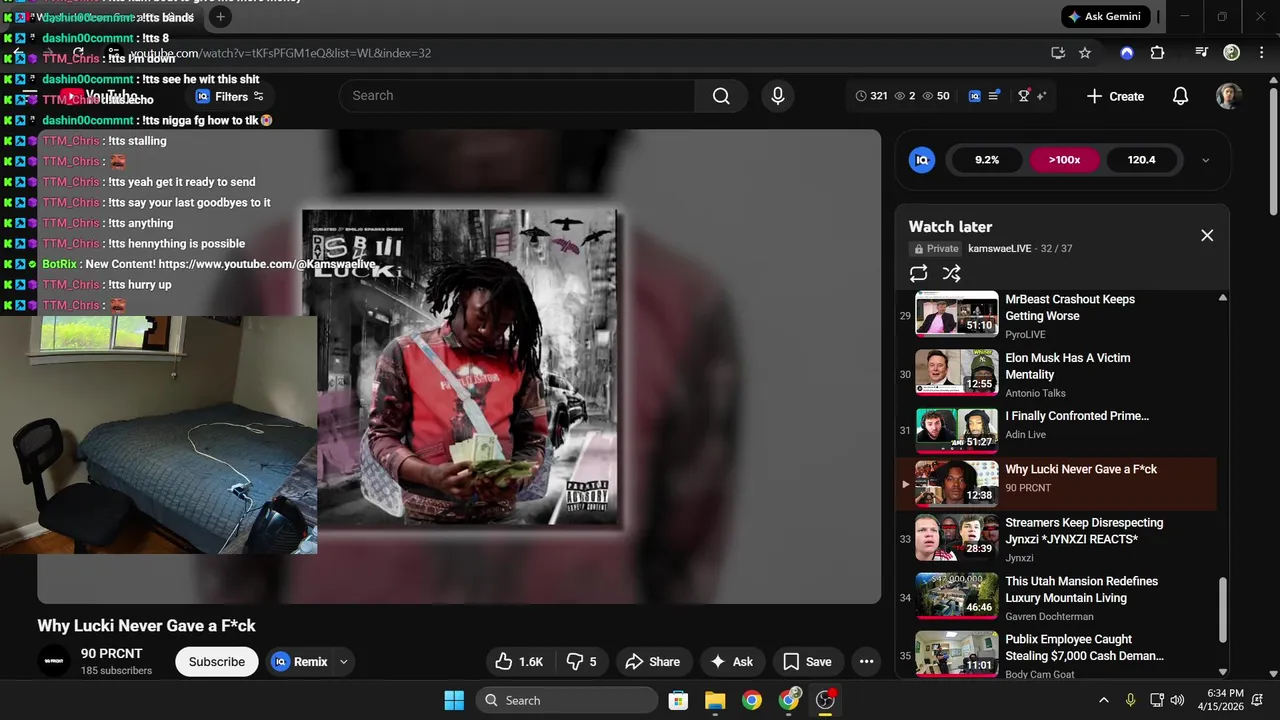The width and height of the screenshot is (1280, 720).
Task: Select Why Lucki Never Gave a F*ck playlist item
Action: coord(1058,484)
